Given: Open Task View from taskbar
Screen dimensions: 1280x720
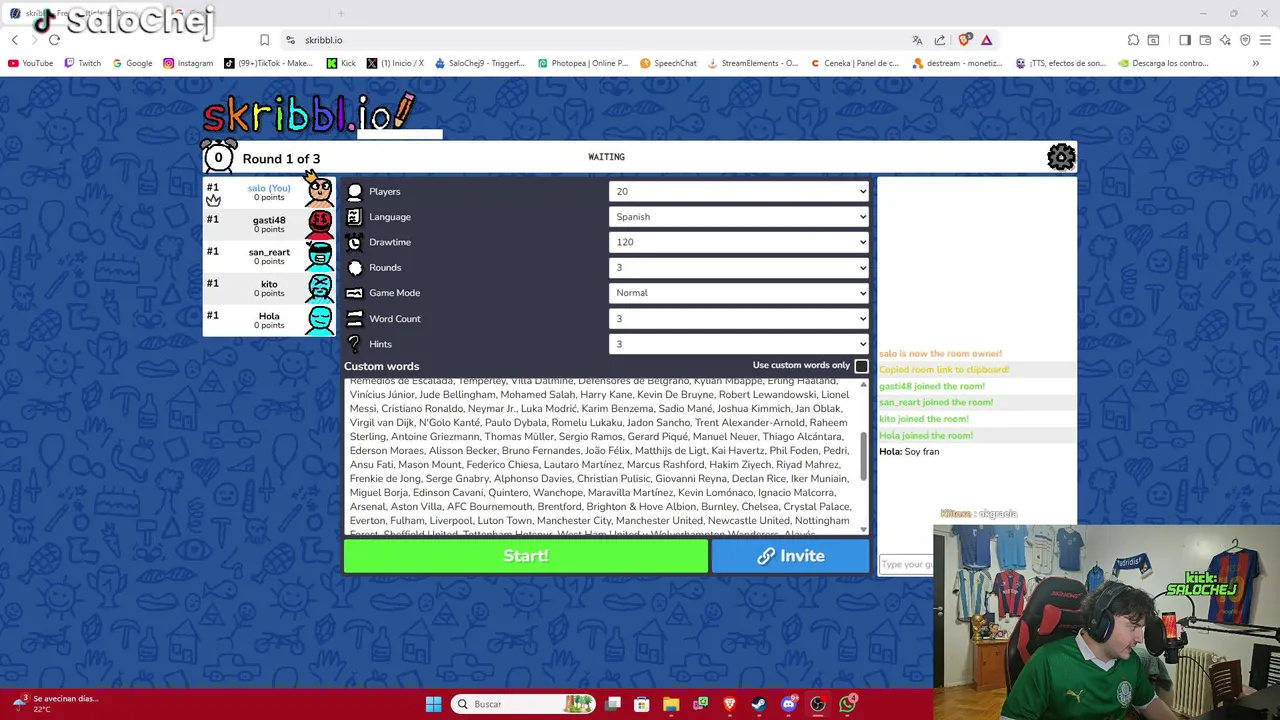Looking at the screenshot, I should point(613,704).
